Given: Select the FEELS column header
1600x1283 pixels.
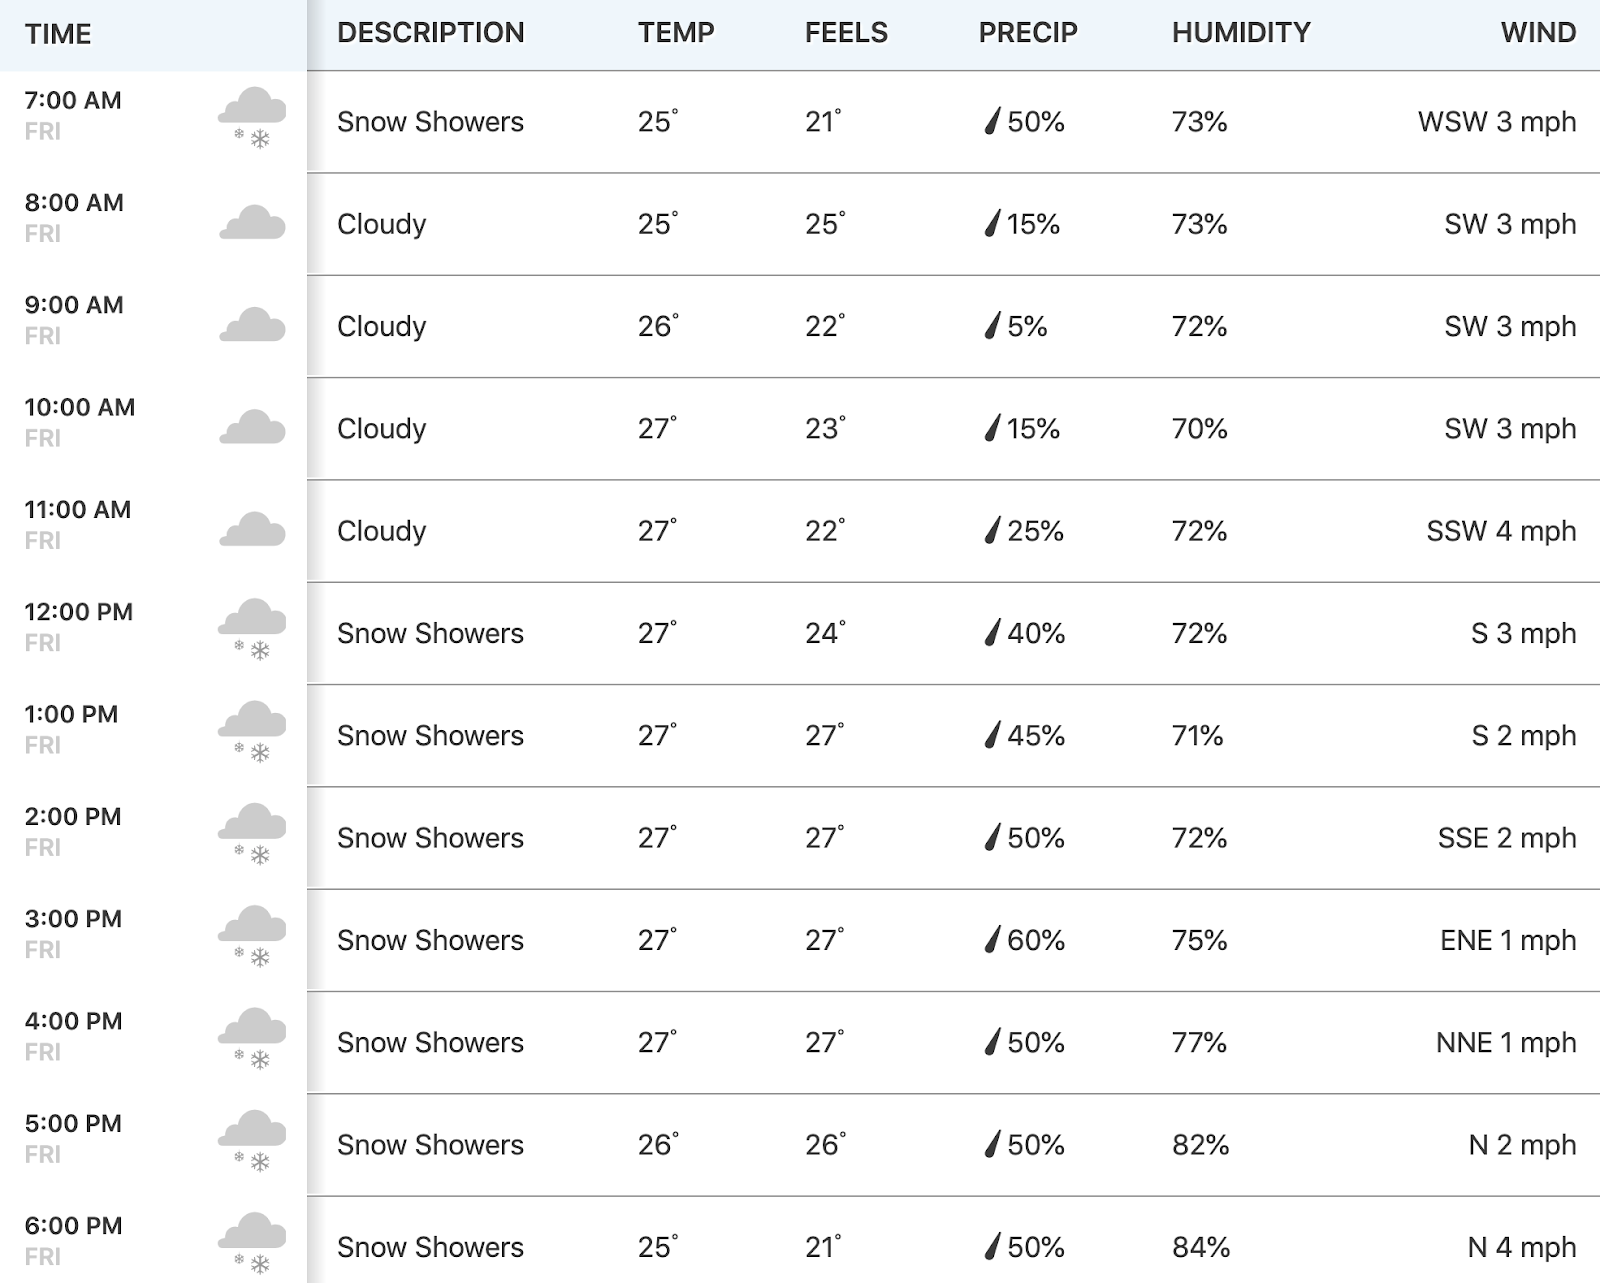Looking at the screenshot, I should pos(846,33).
